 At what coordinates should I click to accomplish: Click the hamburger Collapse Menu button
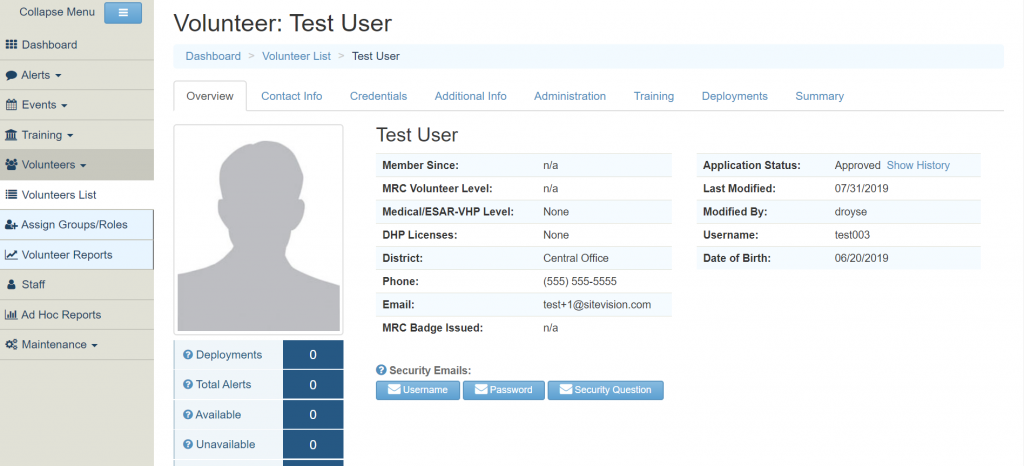(123, 13)
